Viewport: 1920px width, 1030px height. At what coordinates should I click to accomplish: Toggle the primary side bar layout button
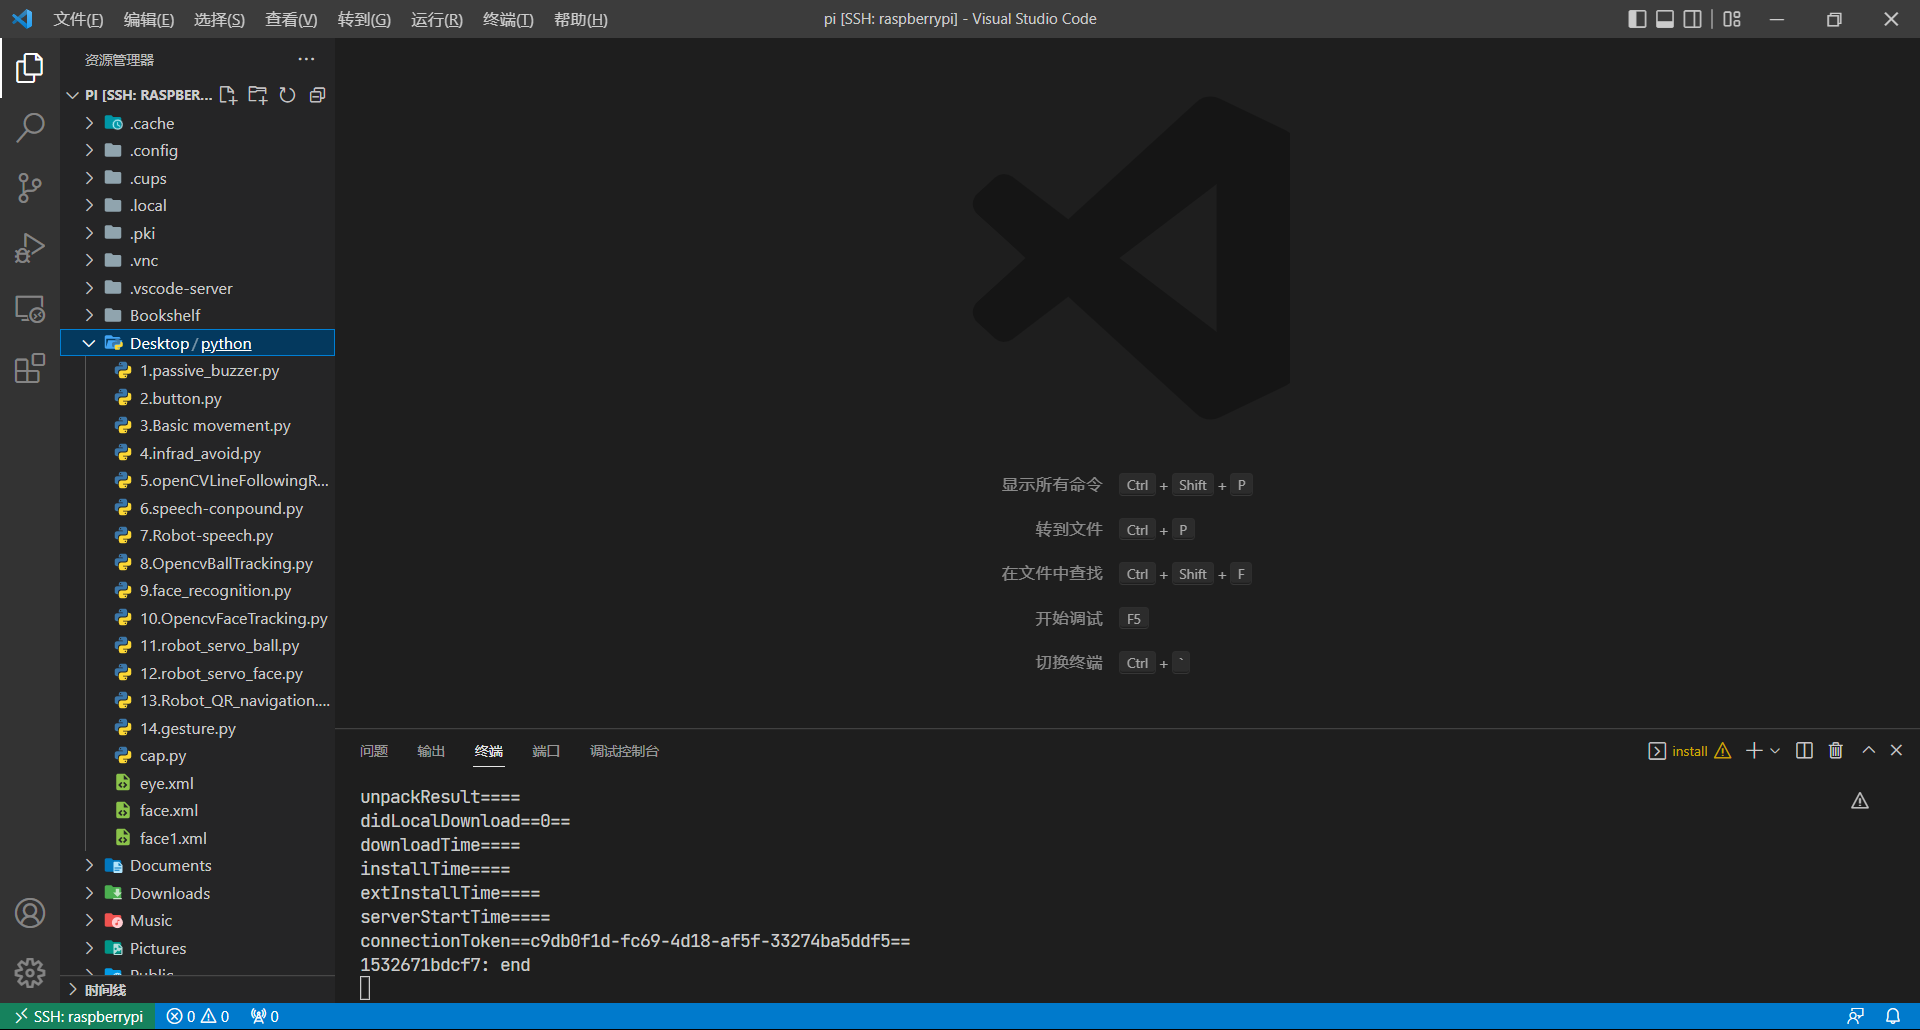(x=1637, y=19)
